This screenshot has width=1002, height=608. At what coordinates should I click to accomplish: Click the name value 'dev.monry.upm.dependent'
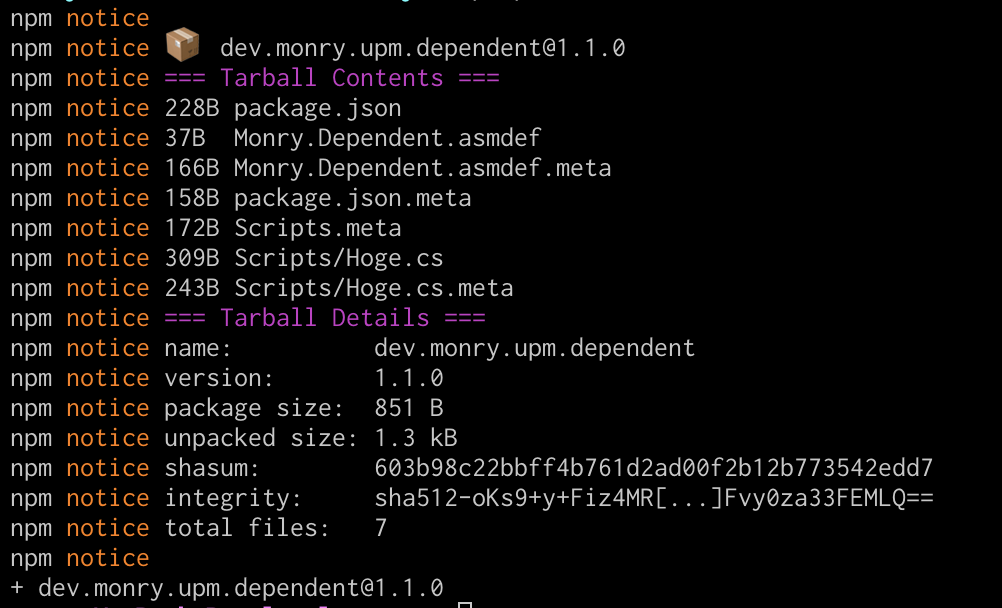(534, 348)
